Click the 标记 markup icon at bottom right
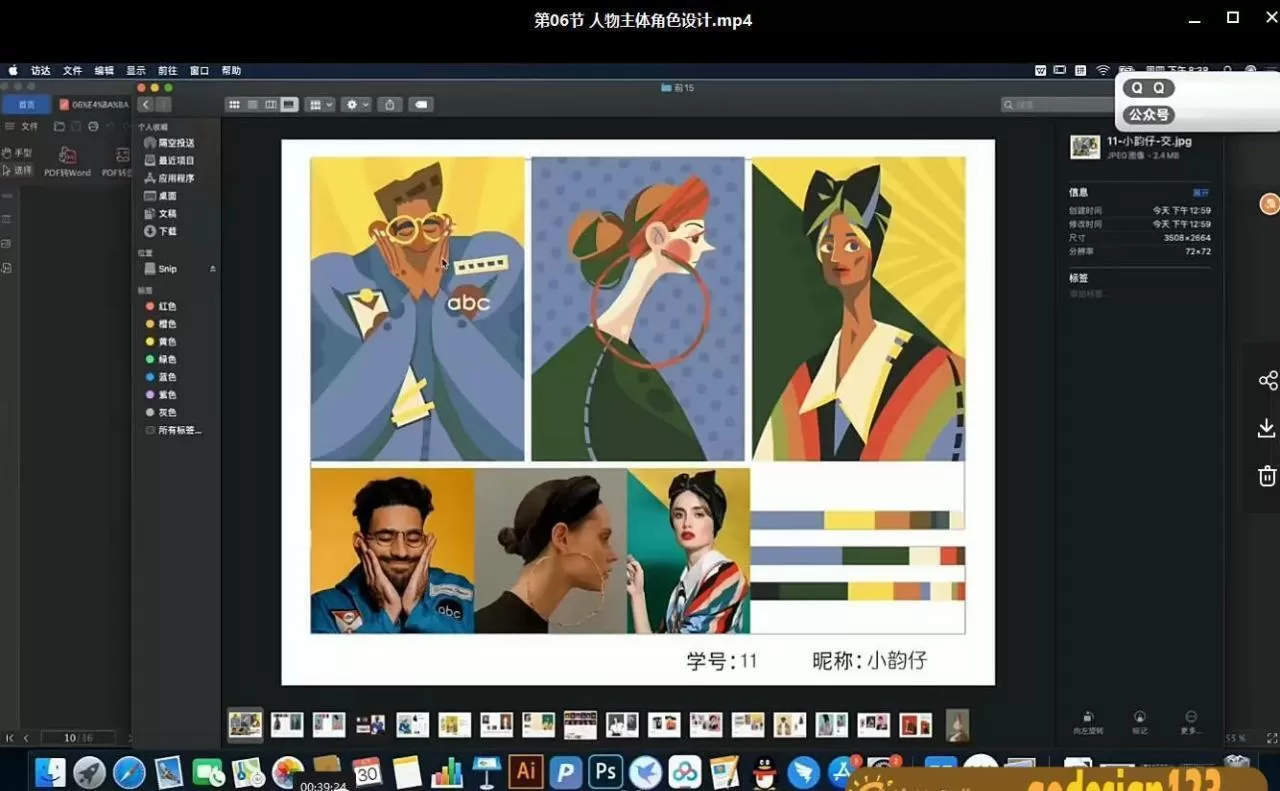This screenshot has height=791, width=1280. pyautogui.click(x=1140, y=716)
